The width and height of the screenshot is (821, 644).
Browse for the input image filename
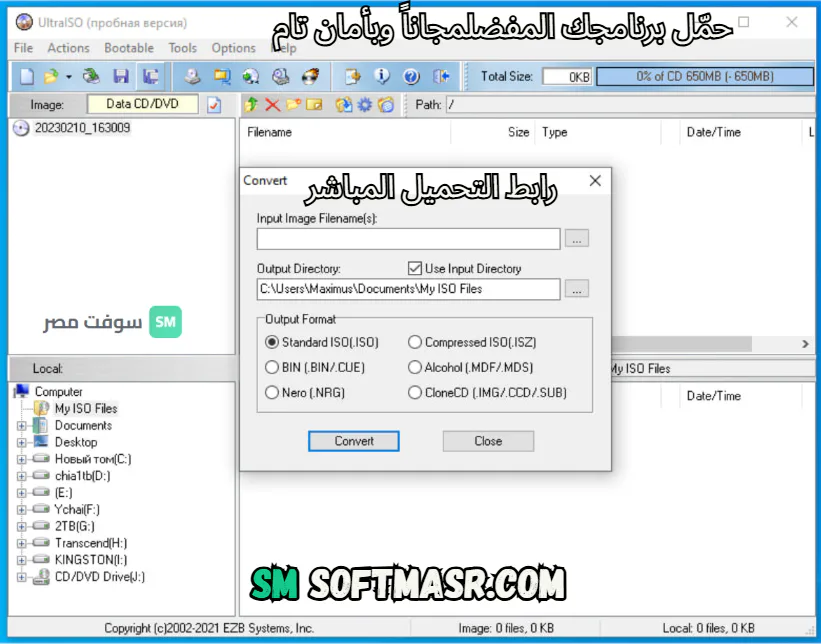tap(576, 239)
